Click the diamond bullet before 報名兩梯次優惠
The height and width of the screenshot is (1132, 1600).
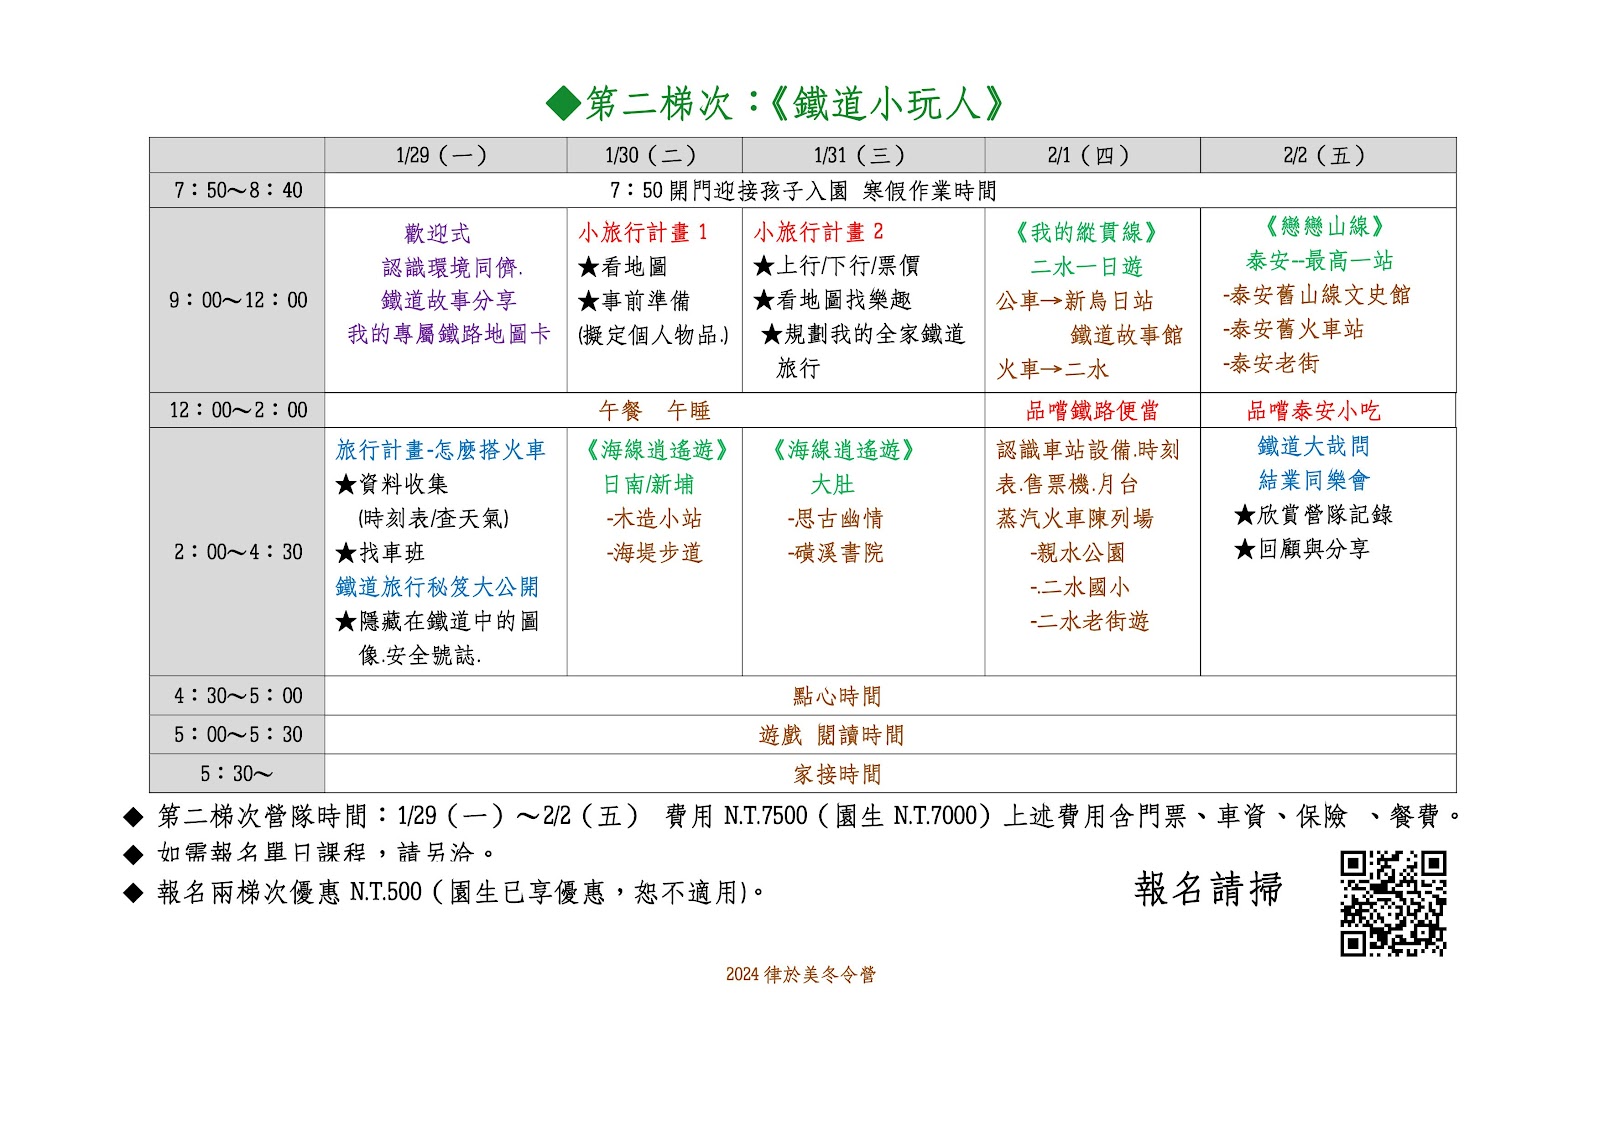tap(134, 893)
